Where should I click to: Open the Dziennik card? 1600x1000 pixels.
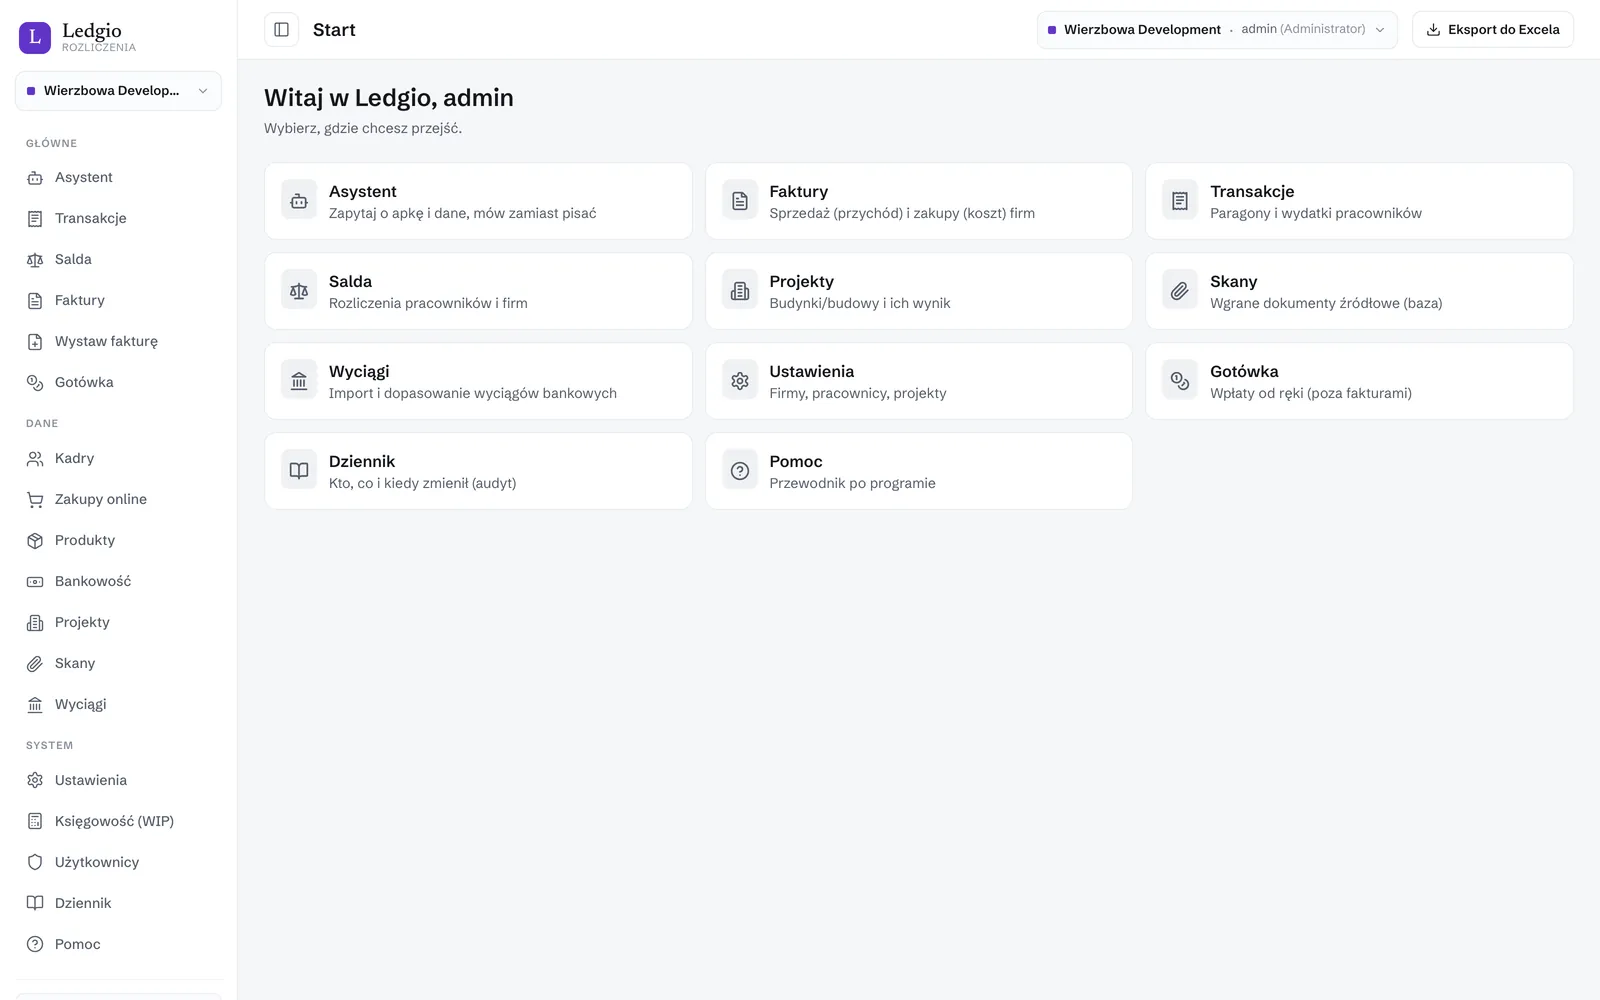(478, 471)
